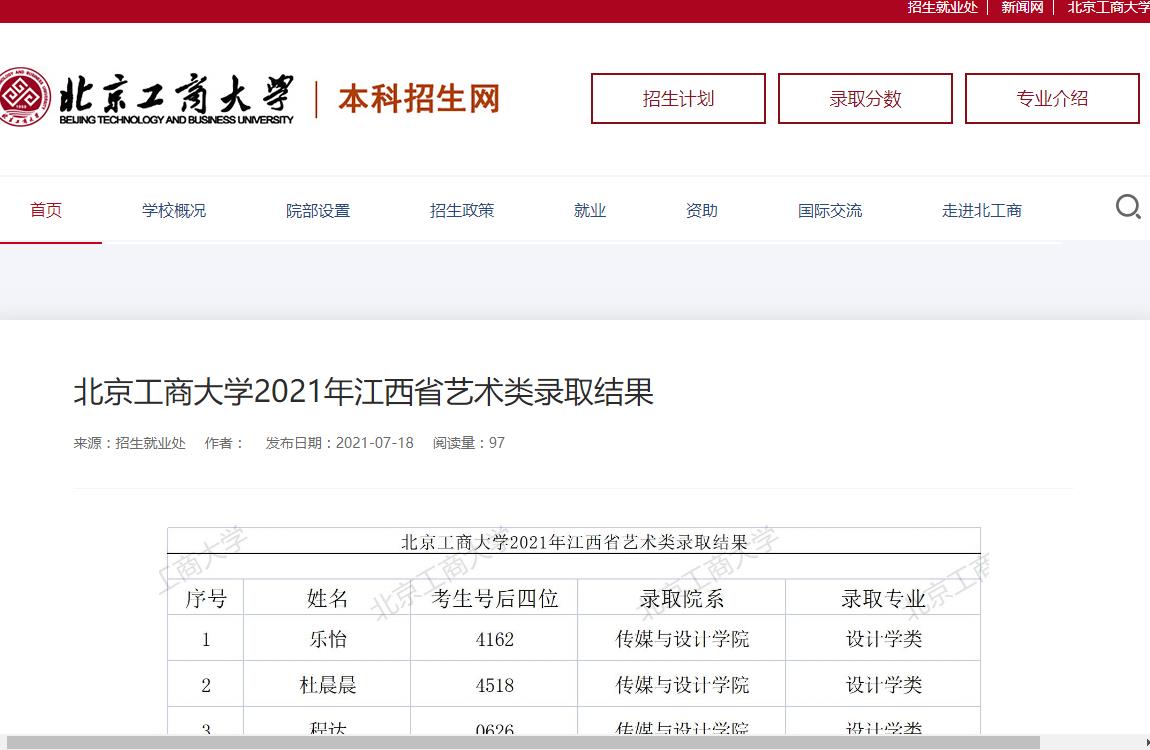
Task: Click 本科招生网 site title
Action: point(419,98)
